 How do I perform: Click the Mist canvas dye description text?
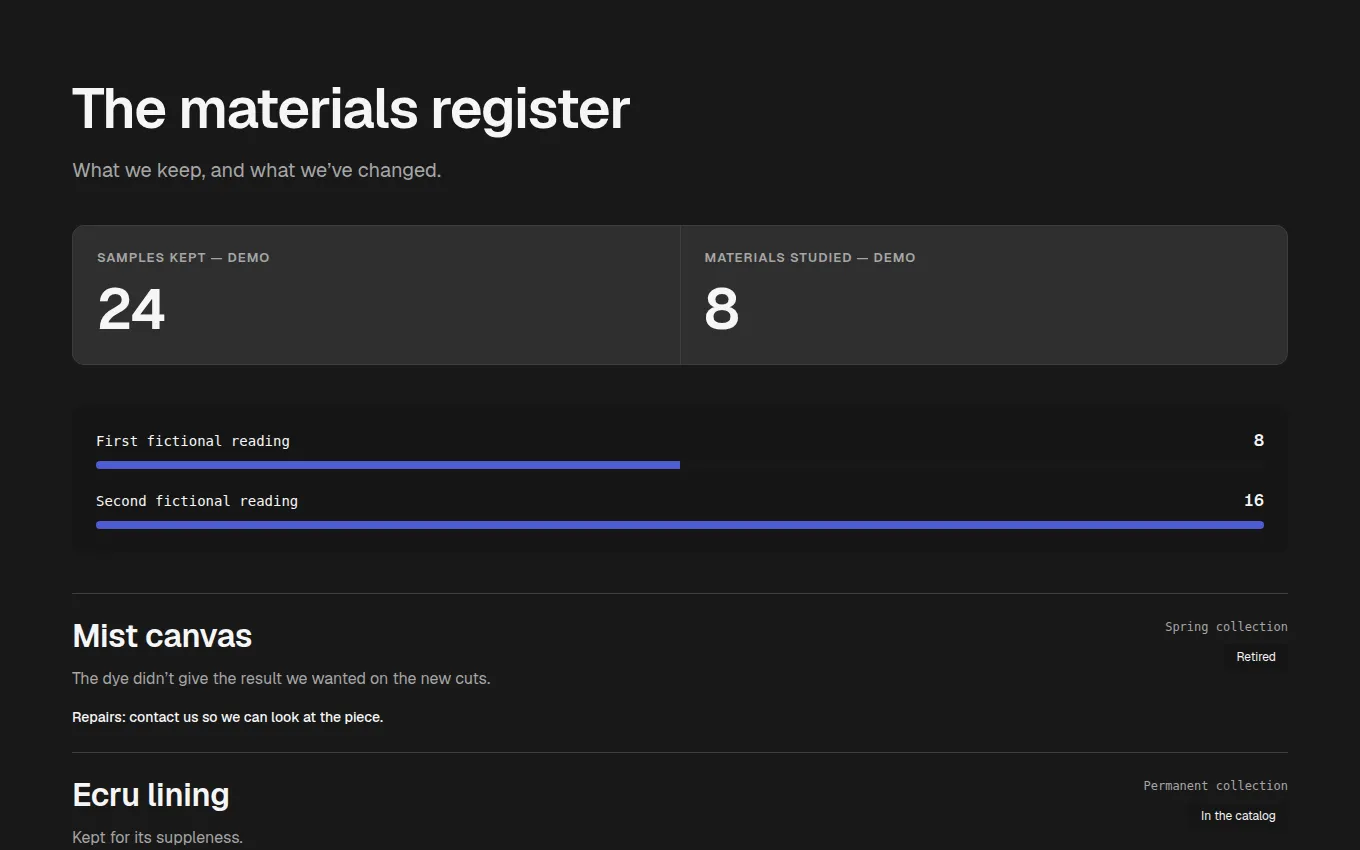pyautogui.click(x=281, y=678)
